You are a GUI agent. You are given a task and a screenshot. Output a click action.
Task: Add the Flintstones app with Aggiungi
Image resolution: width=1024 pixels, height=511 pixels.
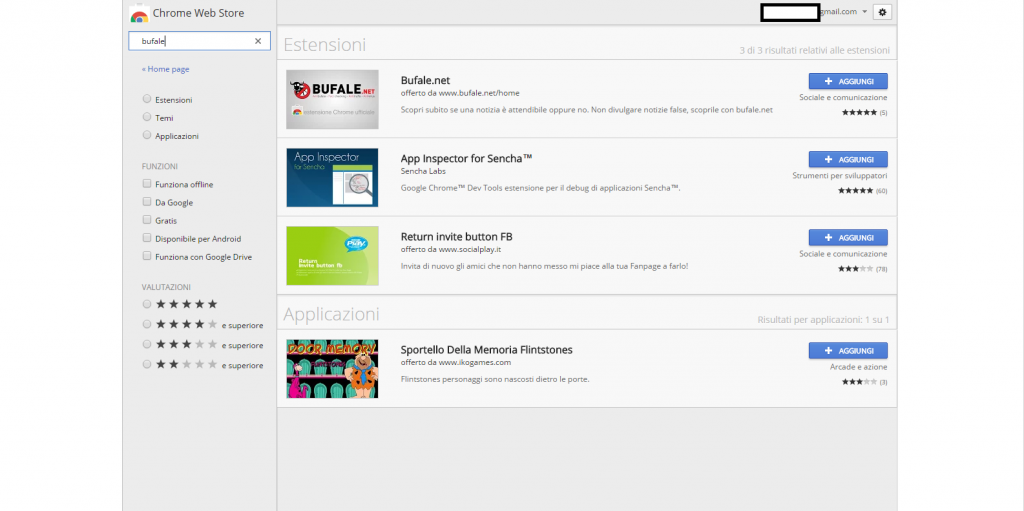(x=847, y=350)
